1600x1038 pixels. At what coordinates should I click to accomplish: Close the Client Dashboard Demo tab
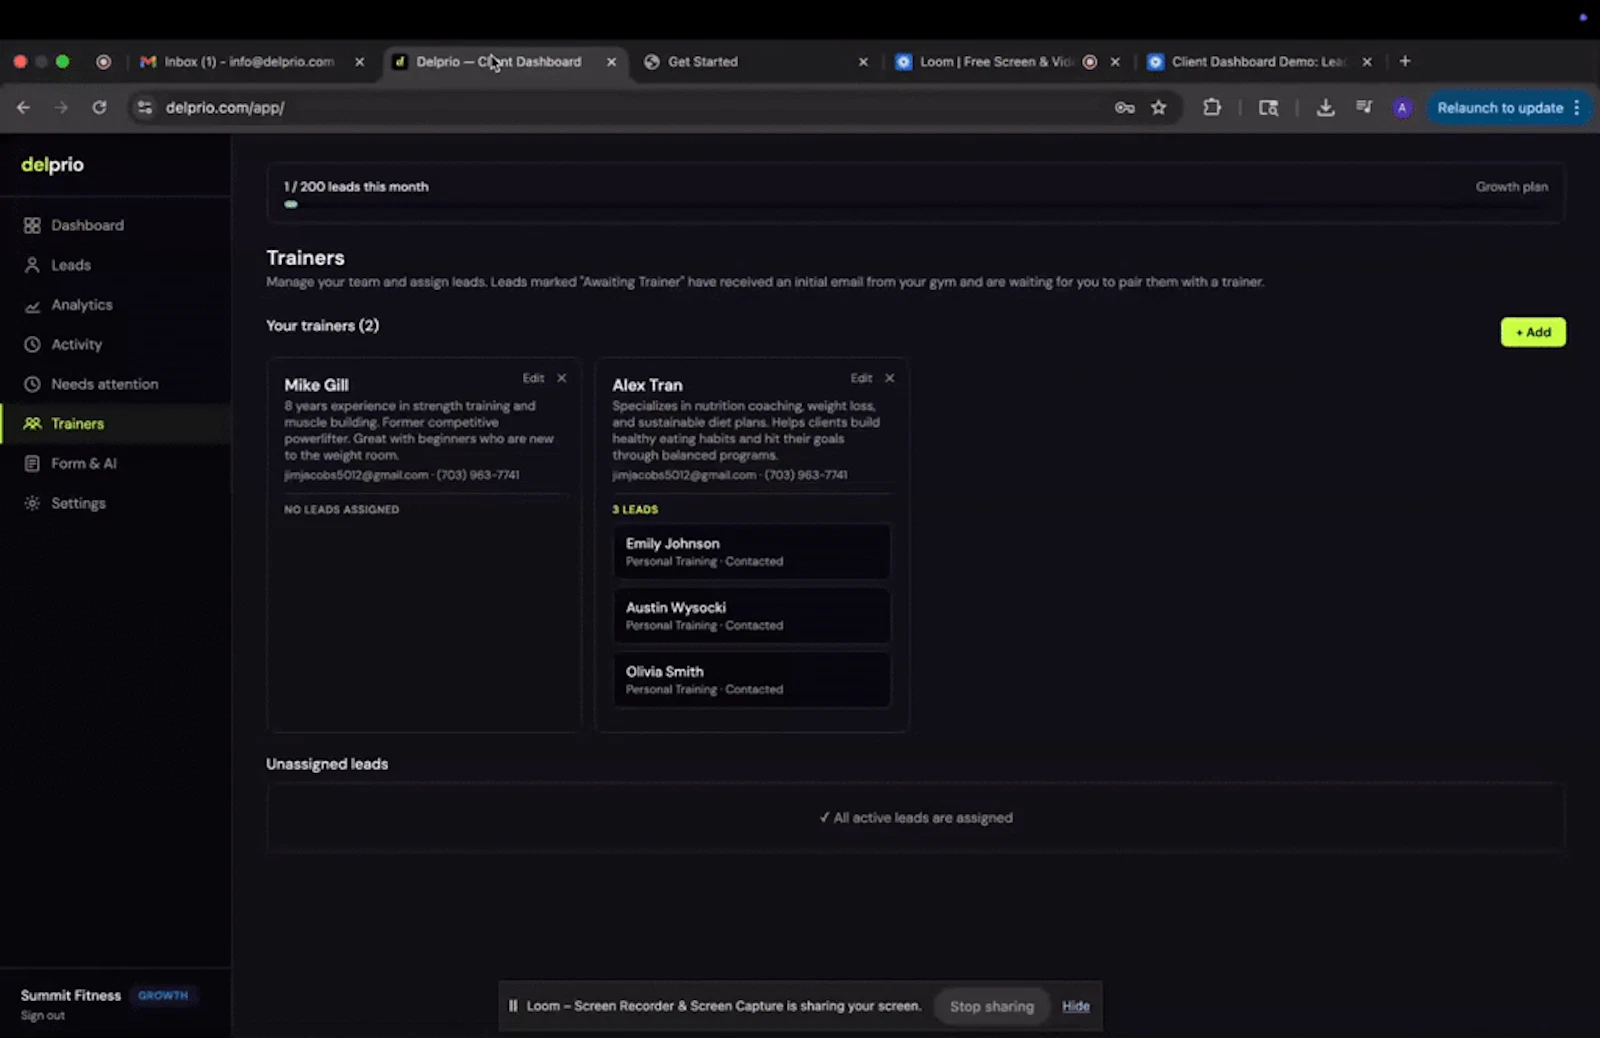coord(1367,61)
